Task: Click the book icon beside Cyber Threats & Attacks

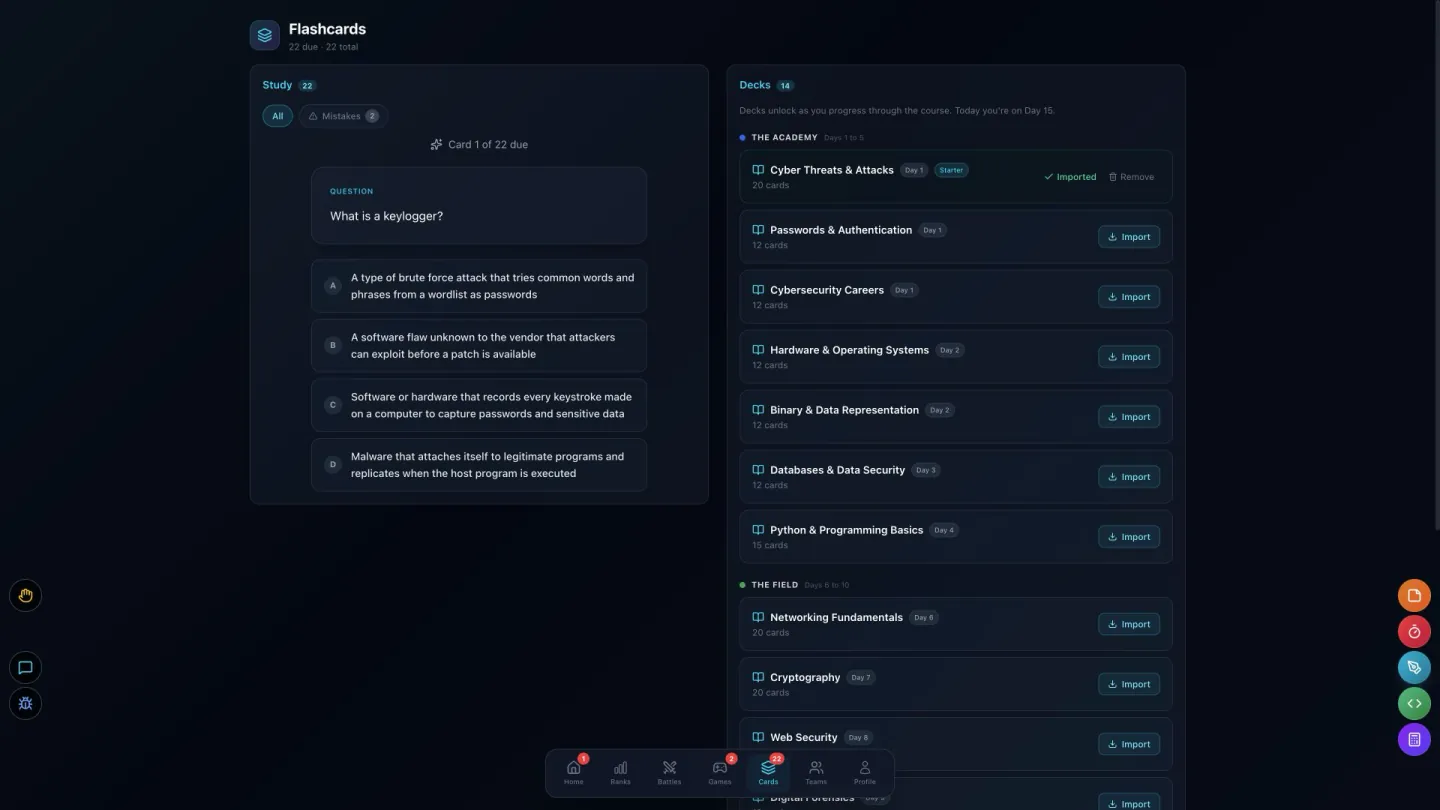Action: click(x=758, y=170)
